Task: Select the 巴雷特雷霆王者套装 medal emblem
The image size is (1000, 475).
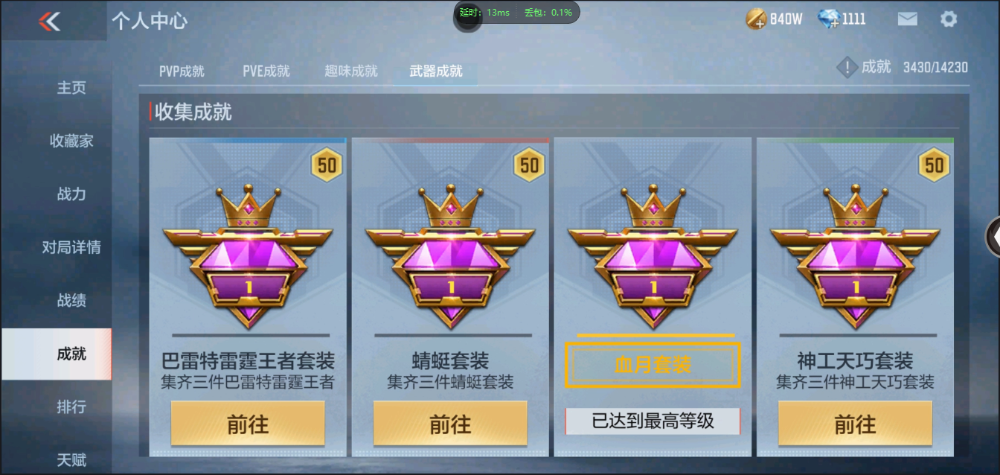Action: coord(248,256)
